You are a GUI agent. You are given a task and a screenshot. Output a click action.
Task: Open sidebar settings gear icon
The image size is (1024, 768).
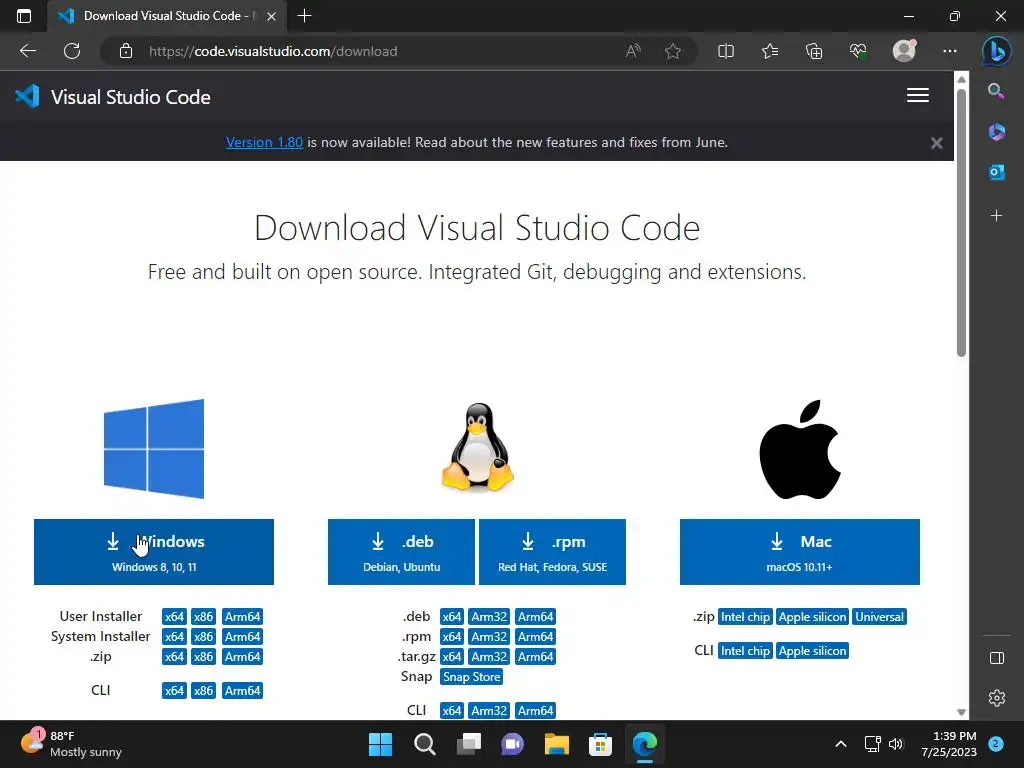pyautogui.click(x=997, y=698)
